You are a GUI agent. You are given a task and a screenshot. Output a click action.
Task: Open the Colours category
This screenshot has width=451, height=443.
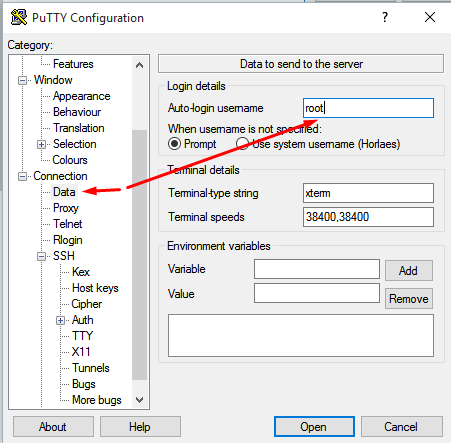point(70,160)
